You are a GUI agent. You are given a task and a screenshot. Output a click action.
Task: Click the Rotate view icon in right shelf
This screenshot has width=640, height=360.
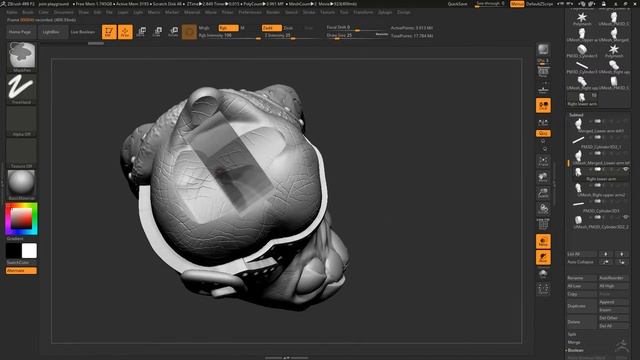pyautogui.click(x=543, y=209)
